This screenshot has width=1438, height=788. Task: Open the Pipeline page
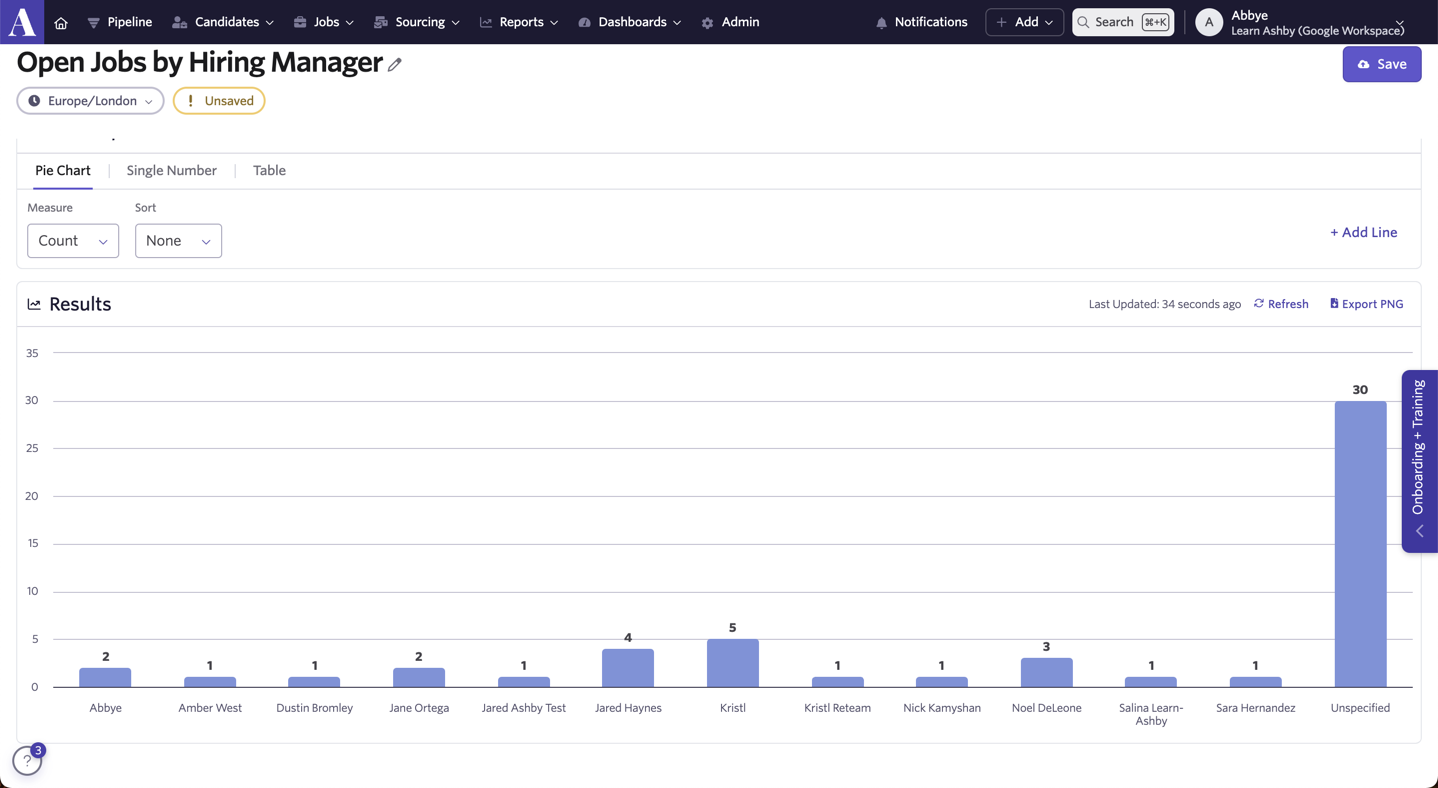[x=120, y=22]
